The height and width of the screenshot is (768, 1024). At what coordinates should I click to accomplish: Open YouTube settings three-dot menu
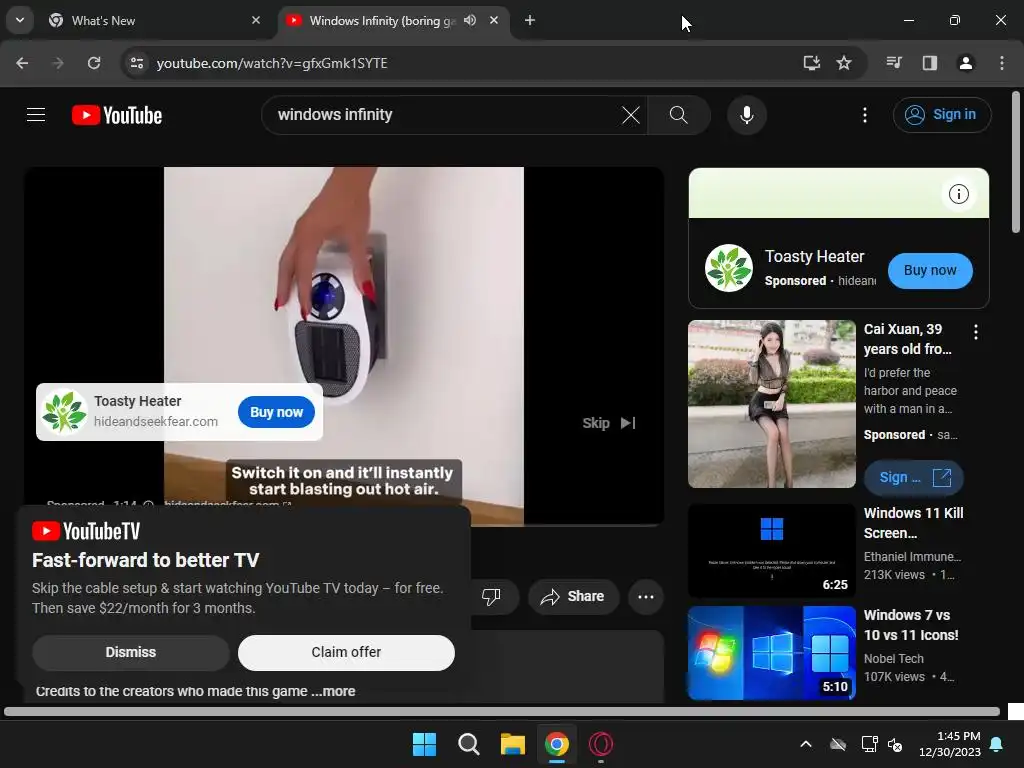[865, 115]
